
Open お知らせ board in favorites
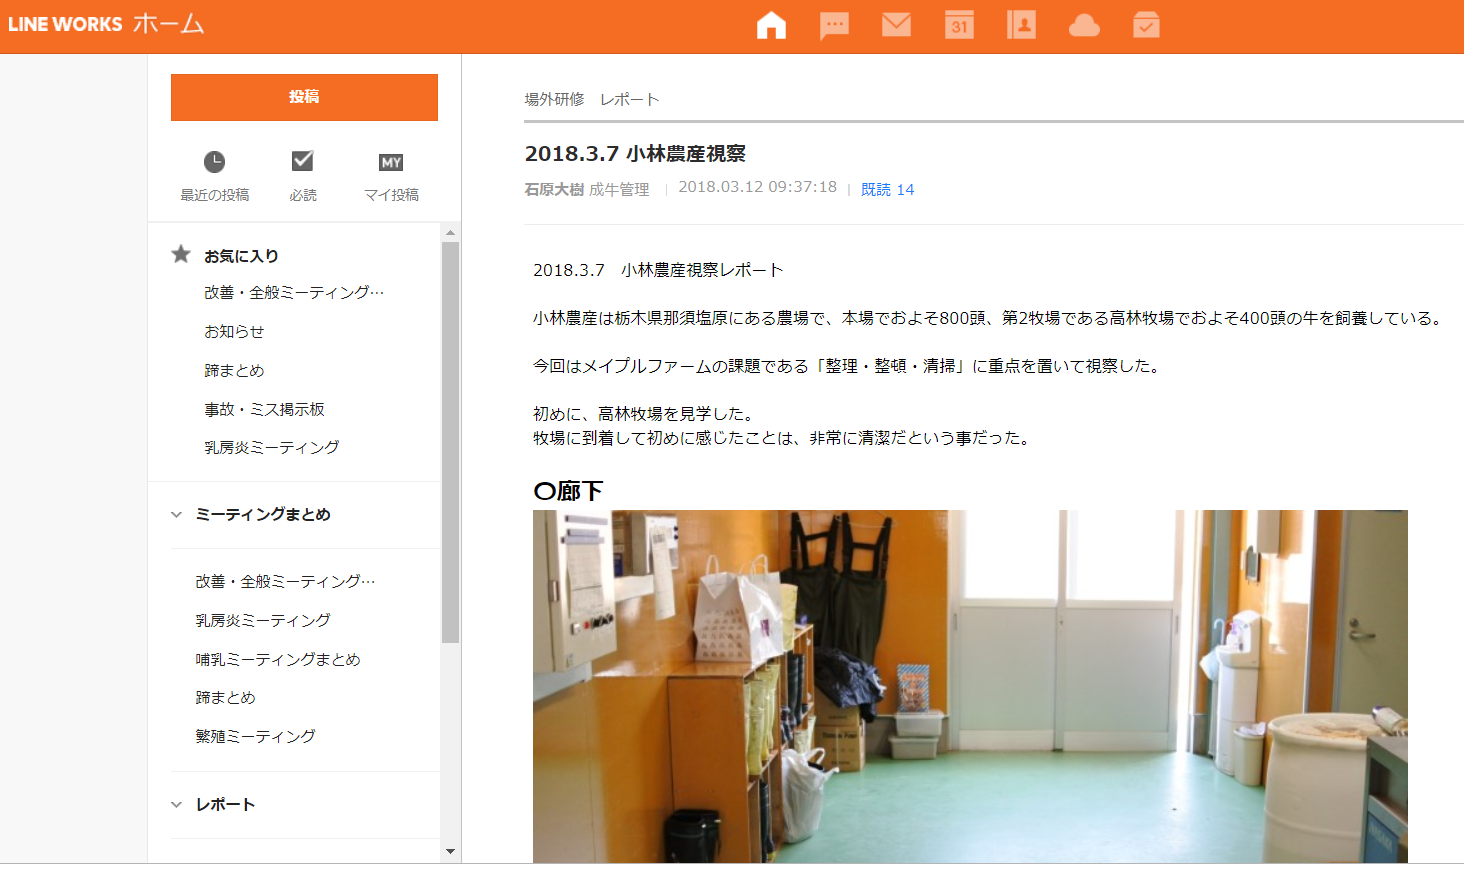[x=234, y=331]
